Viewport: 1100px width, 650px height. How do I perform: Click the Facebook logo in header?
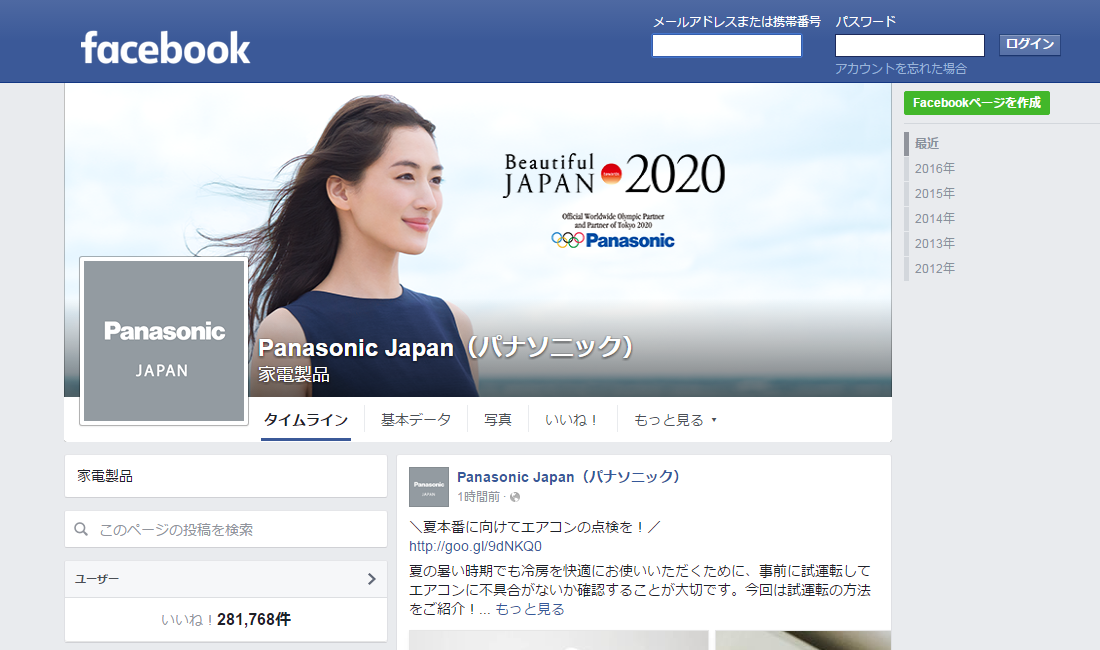tap(166, 48)
